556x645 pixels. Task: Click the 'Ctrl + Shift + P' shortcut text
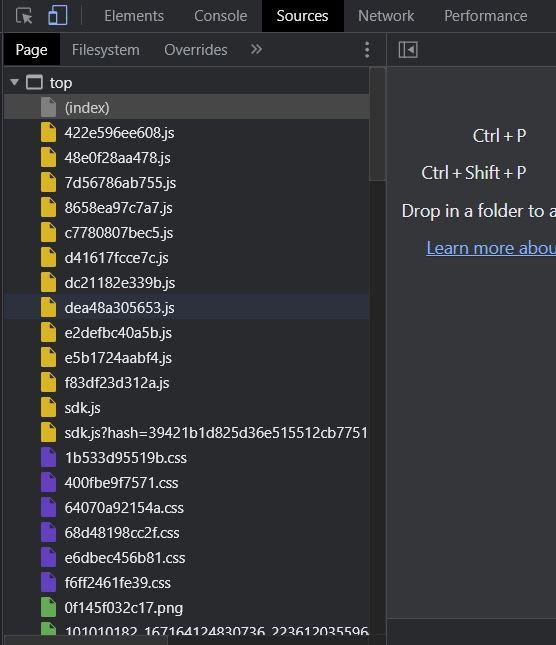click(x=473, y=173)
